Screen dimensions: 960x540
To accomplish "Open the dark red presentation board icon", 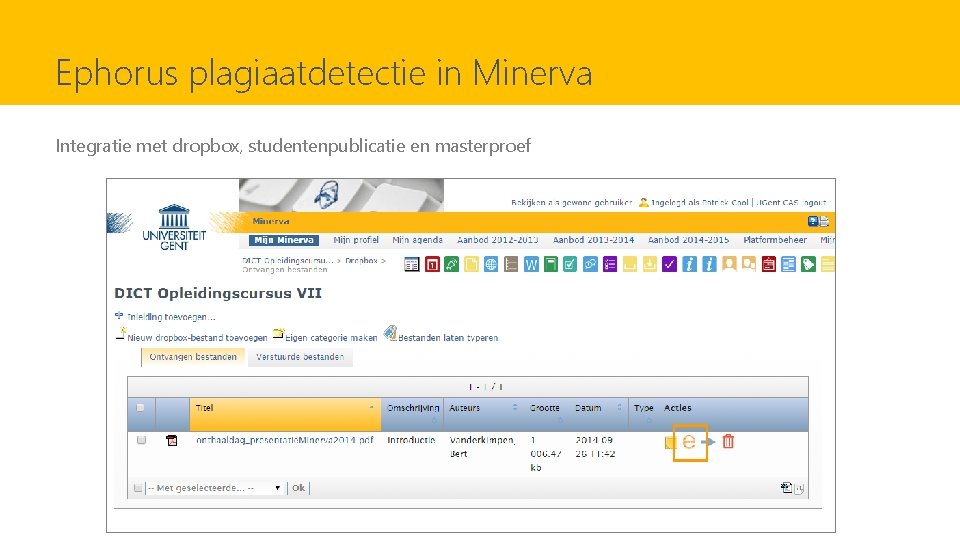I will (769, 264).
